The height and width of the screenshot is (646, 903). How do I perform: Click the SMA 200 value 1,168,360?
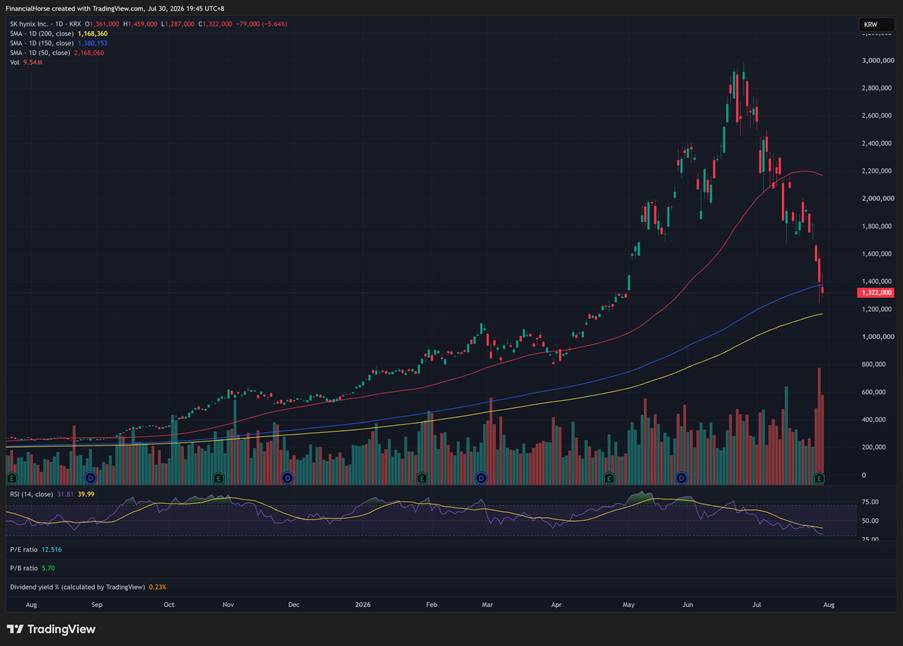pos(93,33)
